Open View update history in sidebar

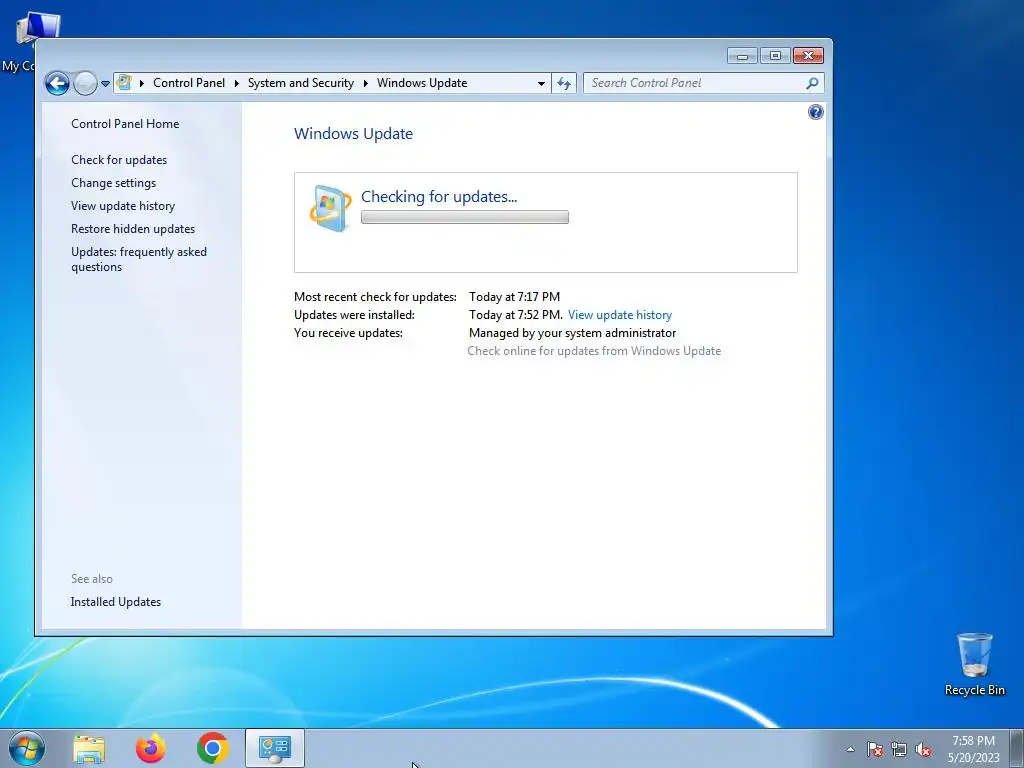(123, 206)
